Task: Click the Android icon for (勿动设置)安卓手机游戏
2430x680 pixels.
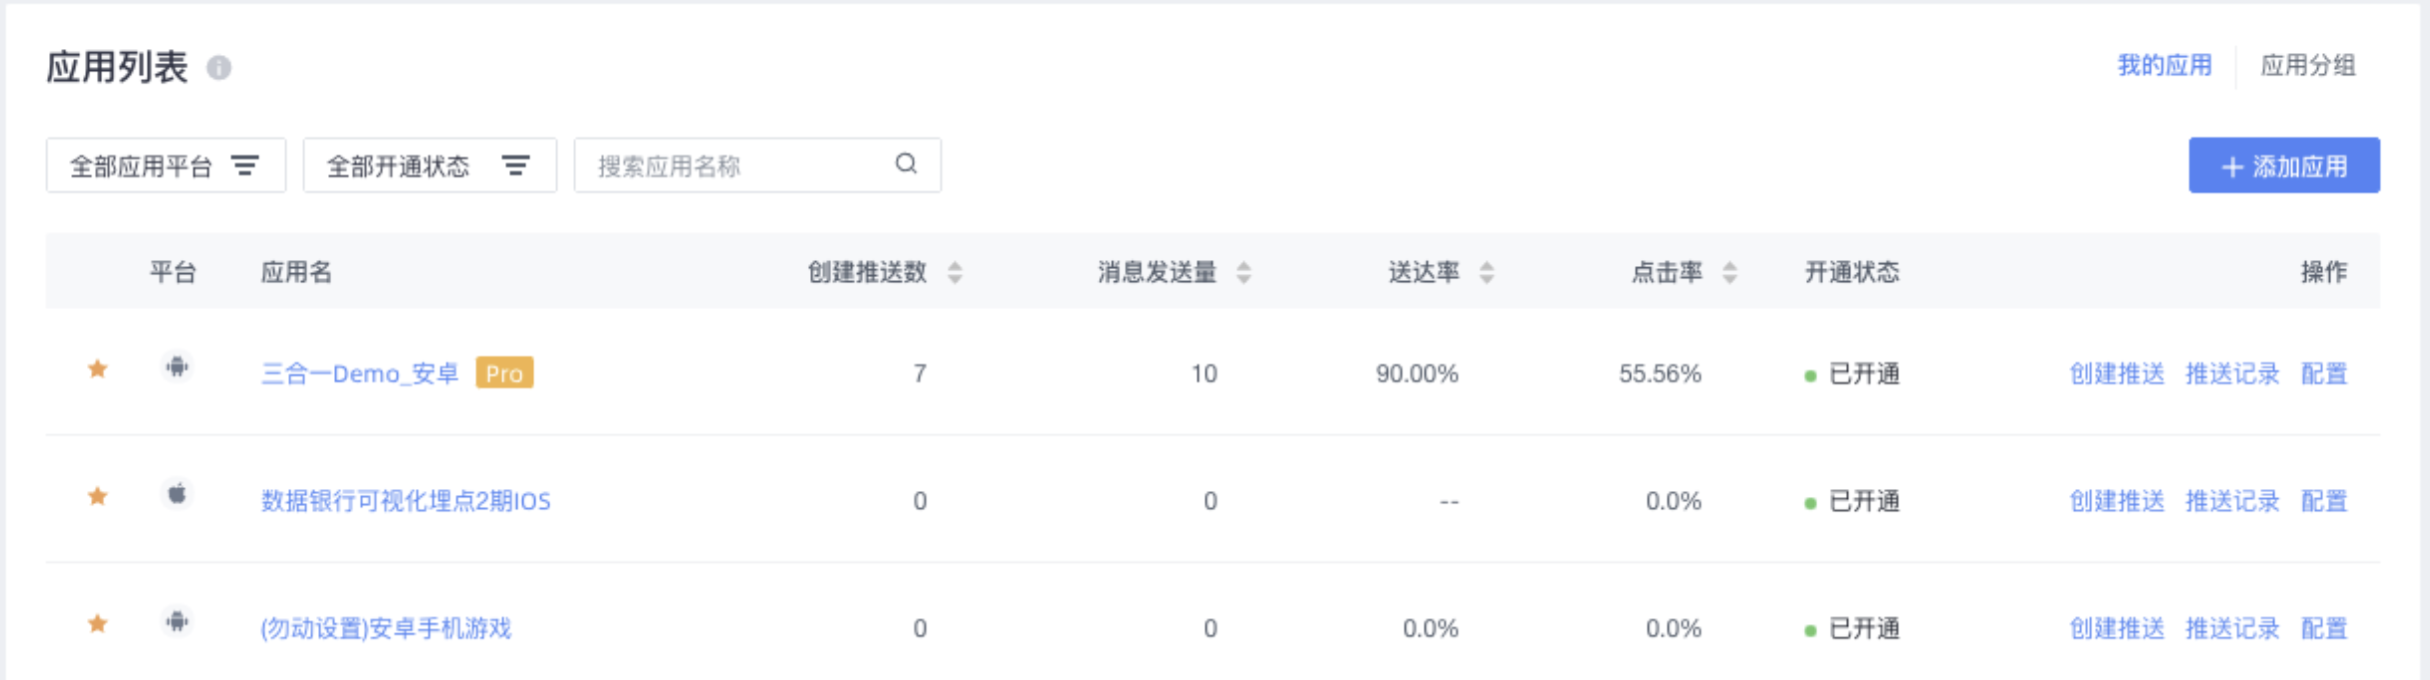Action: click(177, 622)
